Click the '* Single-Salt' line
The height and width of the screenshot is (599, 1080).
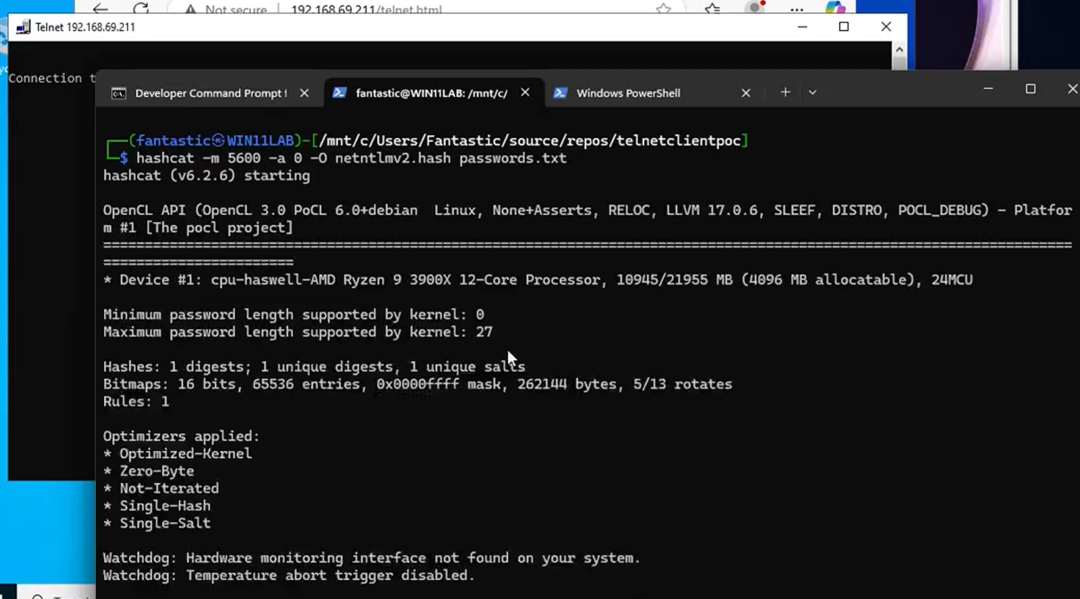(157, 523)
